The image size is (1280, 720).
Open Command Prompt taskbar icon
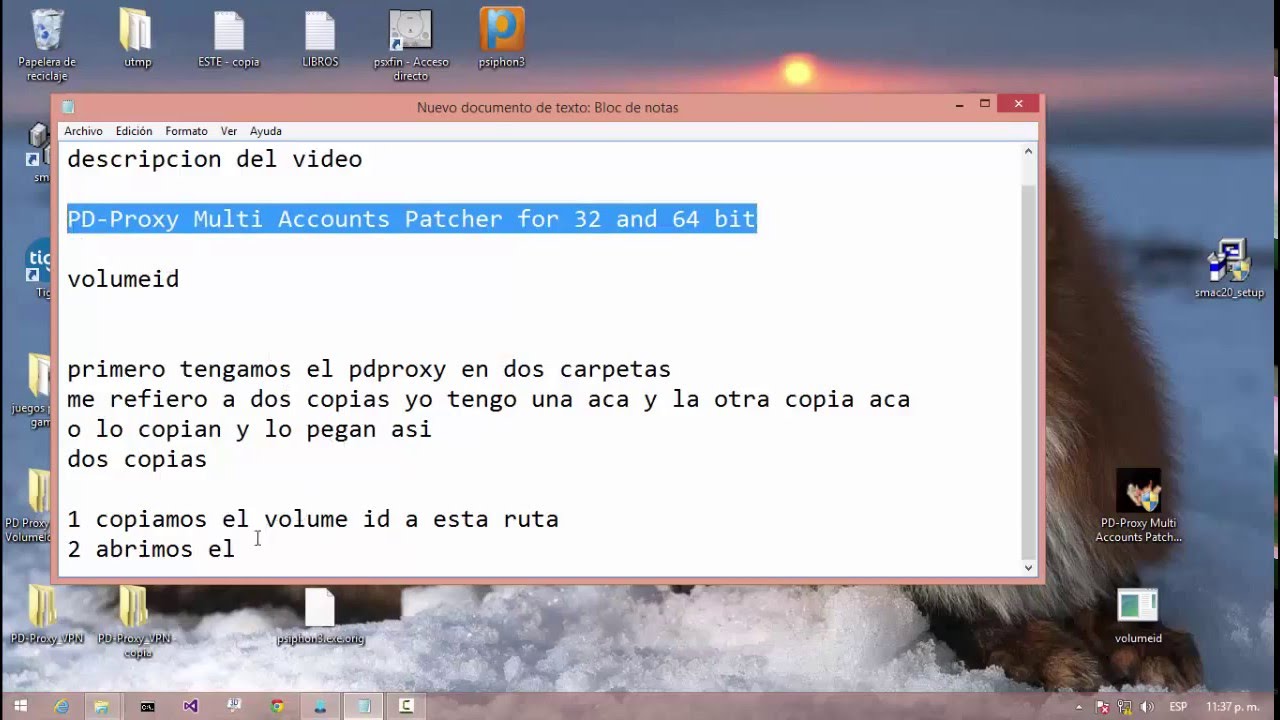(147, 706)
